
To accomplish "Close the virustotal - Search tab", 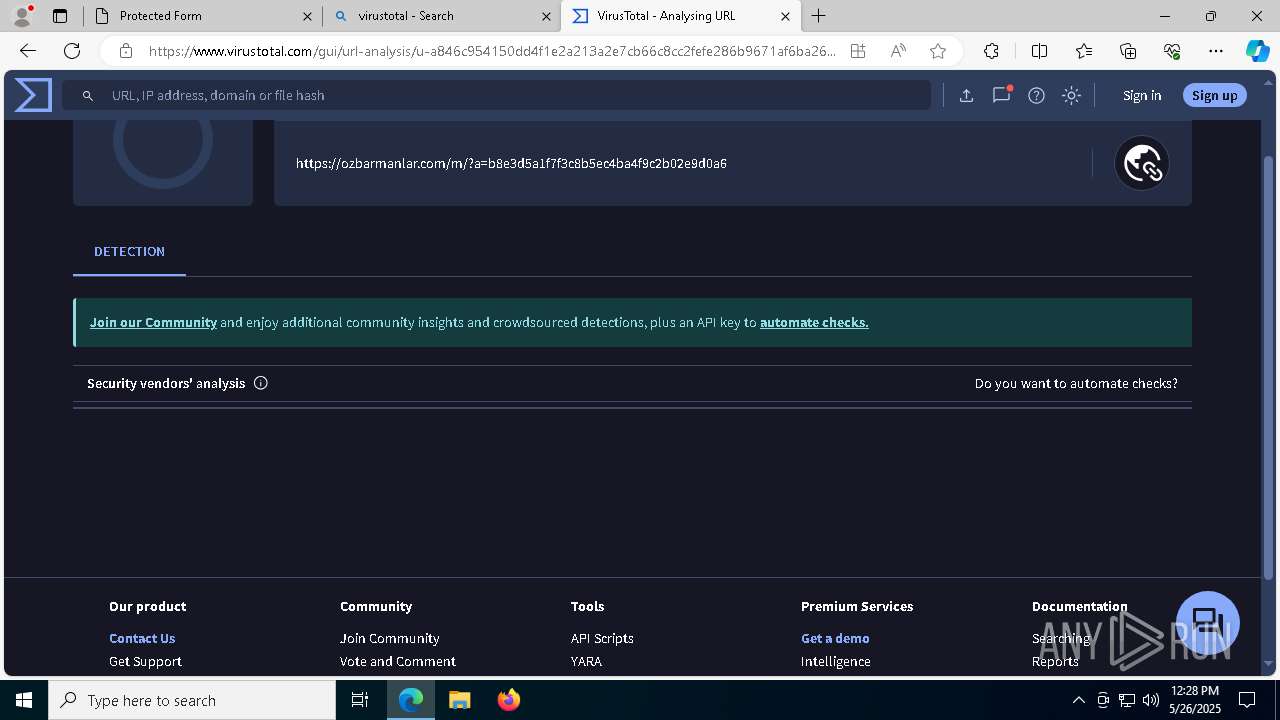I will 546,16.
